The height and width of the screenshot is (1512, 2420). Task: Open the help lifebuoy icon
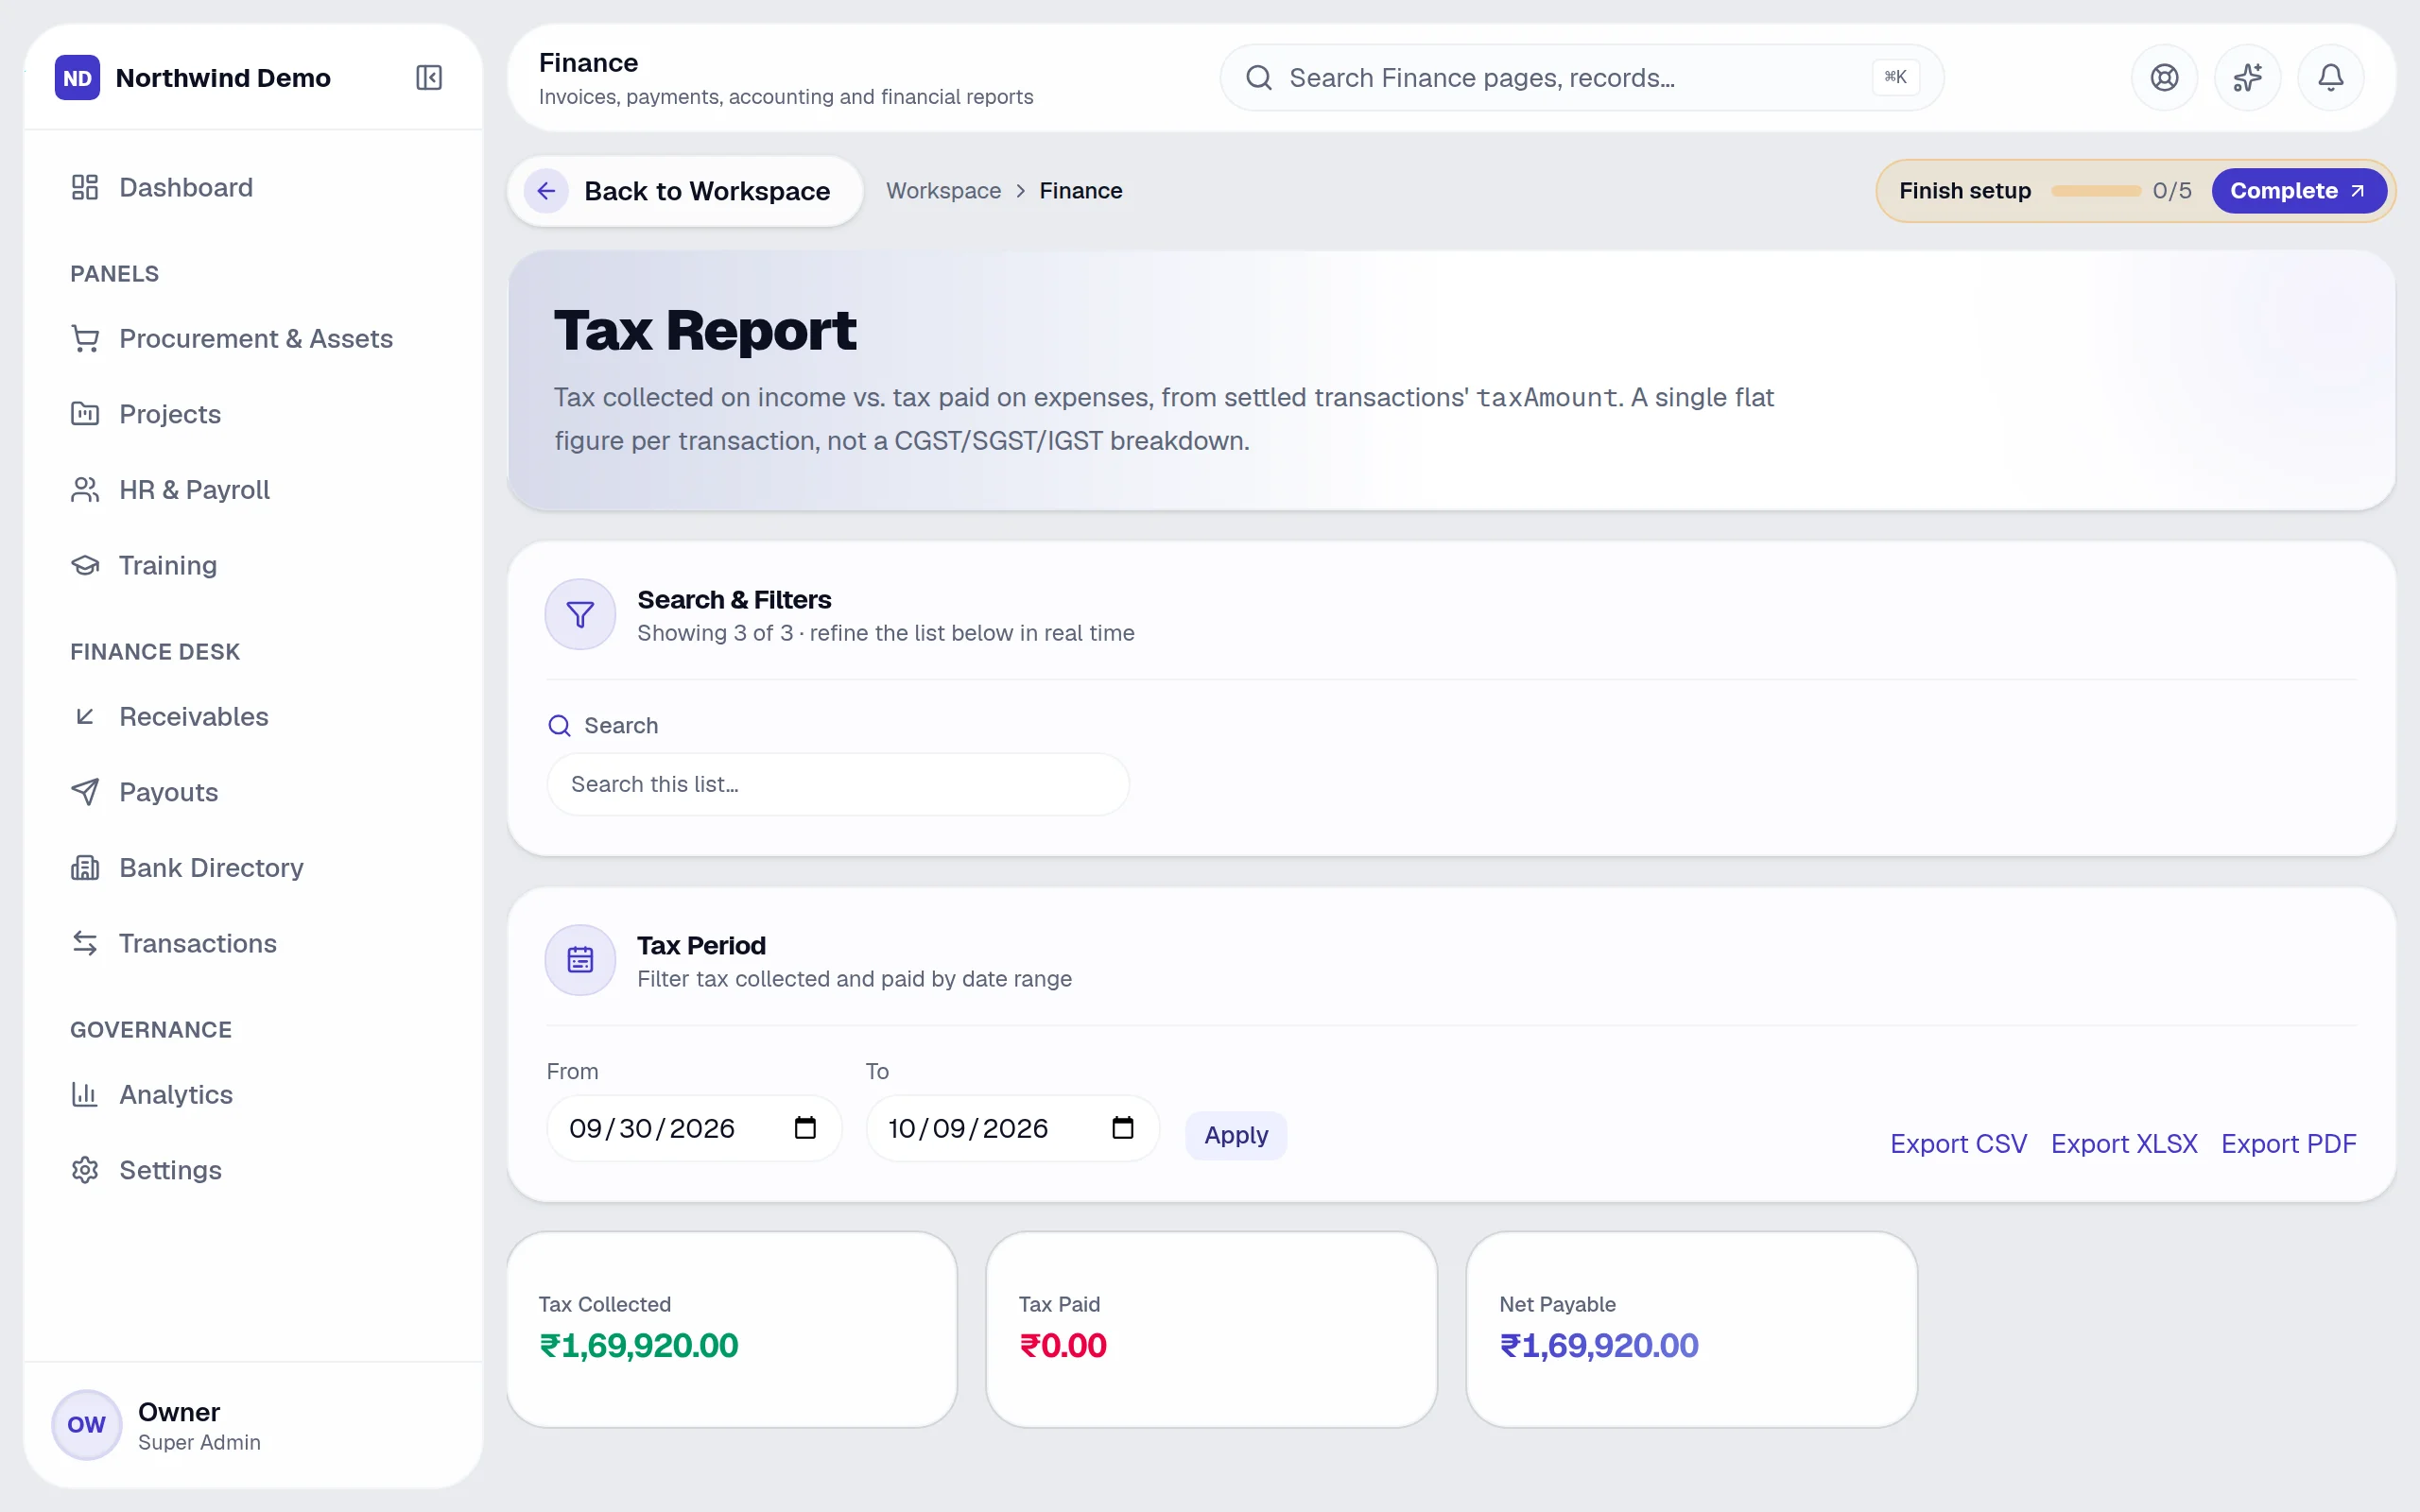(x=2164, y=77)
